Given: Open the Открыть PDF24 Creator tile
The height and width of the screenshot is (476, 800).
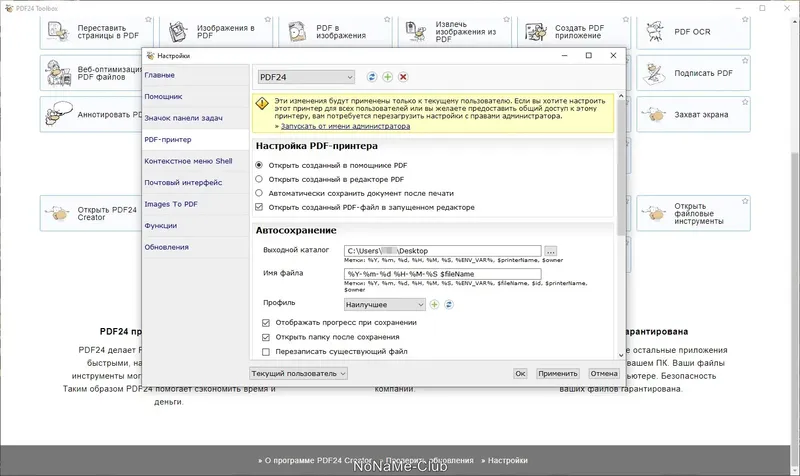Looking at the screenshot, I should pyautogui.click(x=91, y=213).
